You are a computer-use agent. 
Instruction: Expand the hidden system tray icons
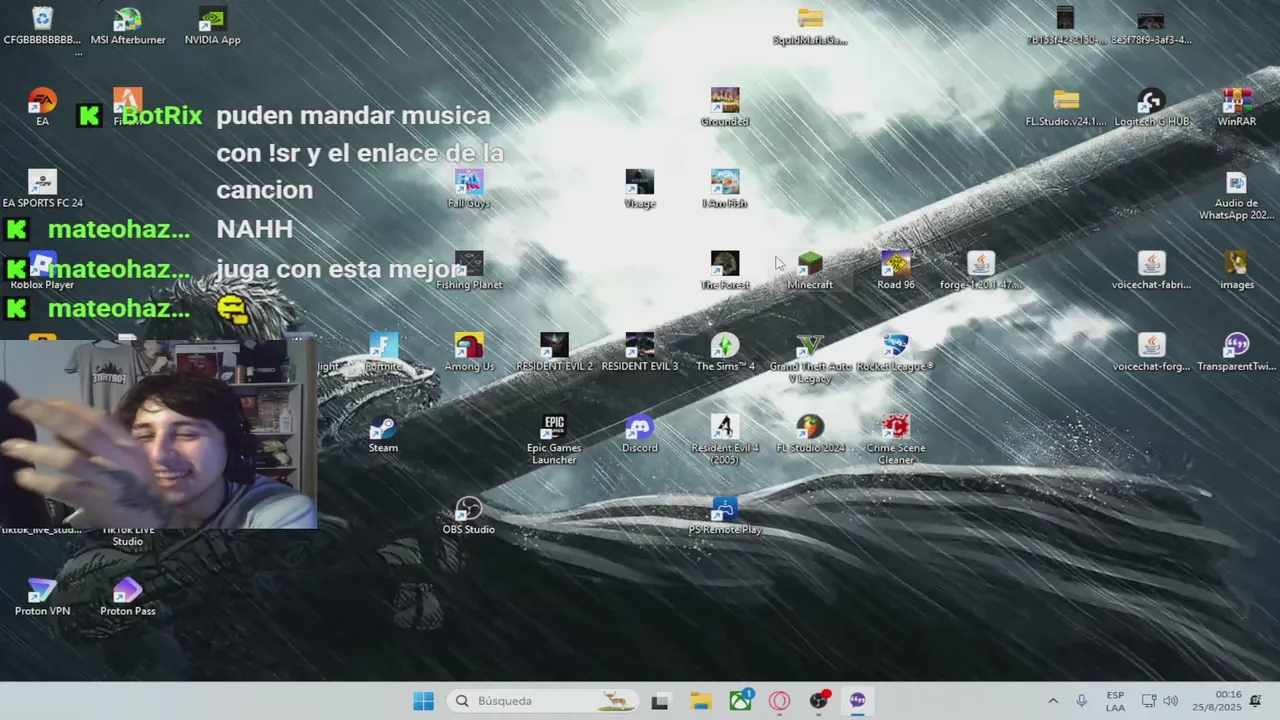click(x=1052, y=701)
